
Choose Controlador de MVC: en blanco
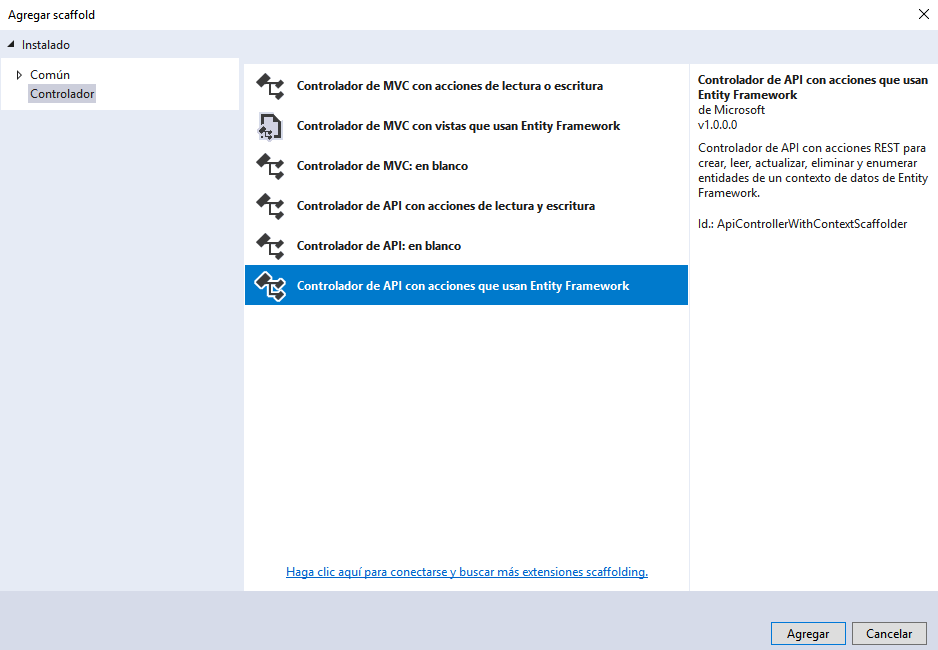pyautogui.click(x=466, y=166)
